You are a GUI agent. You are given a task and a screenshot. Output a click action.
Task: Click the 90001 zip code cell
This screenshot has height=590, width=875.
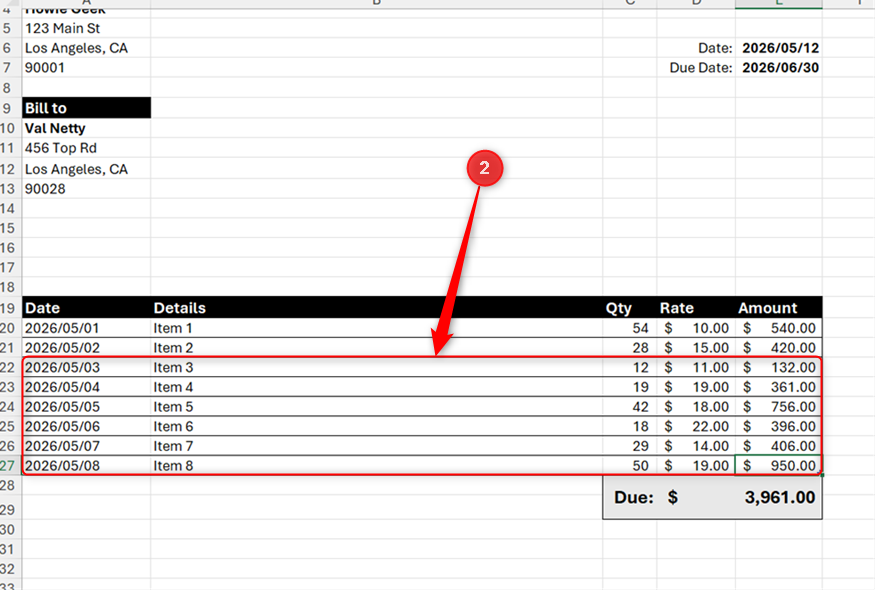(86, 68)
